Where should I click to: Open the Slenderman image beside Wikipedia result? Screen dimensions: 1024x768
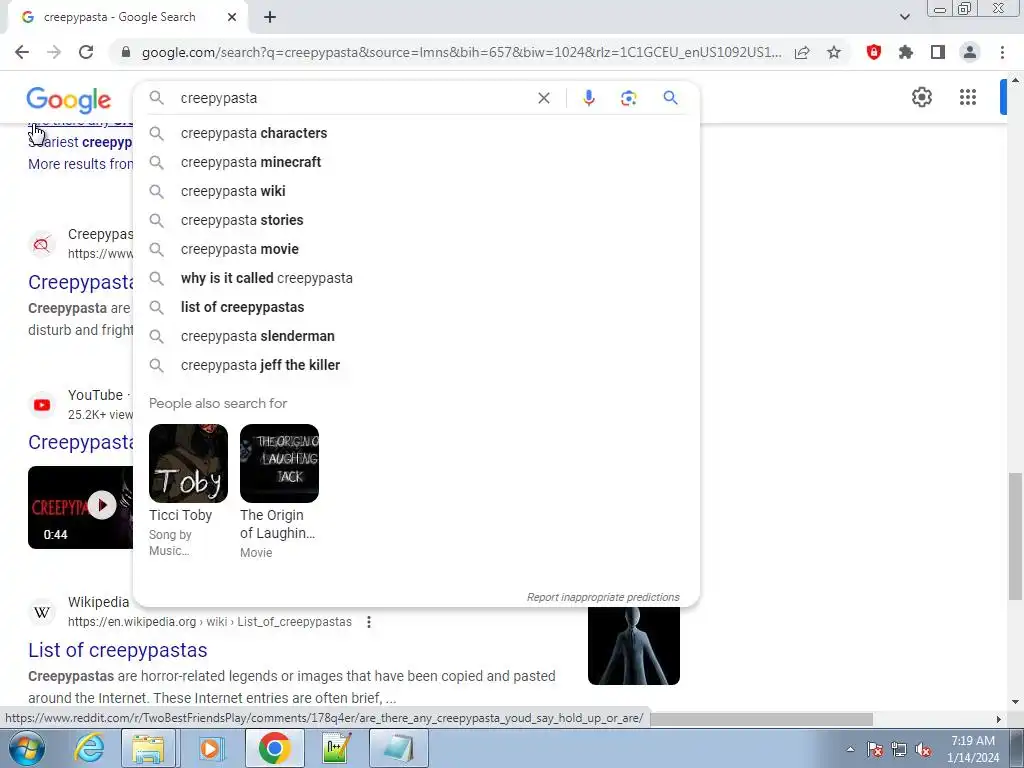(633, 645)
